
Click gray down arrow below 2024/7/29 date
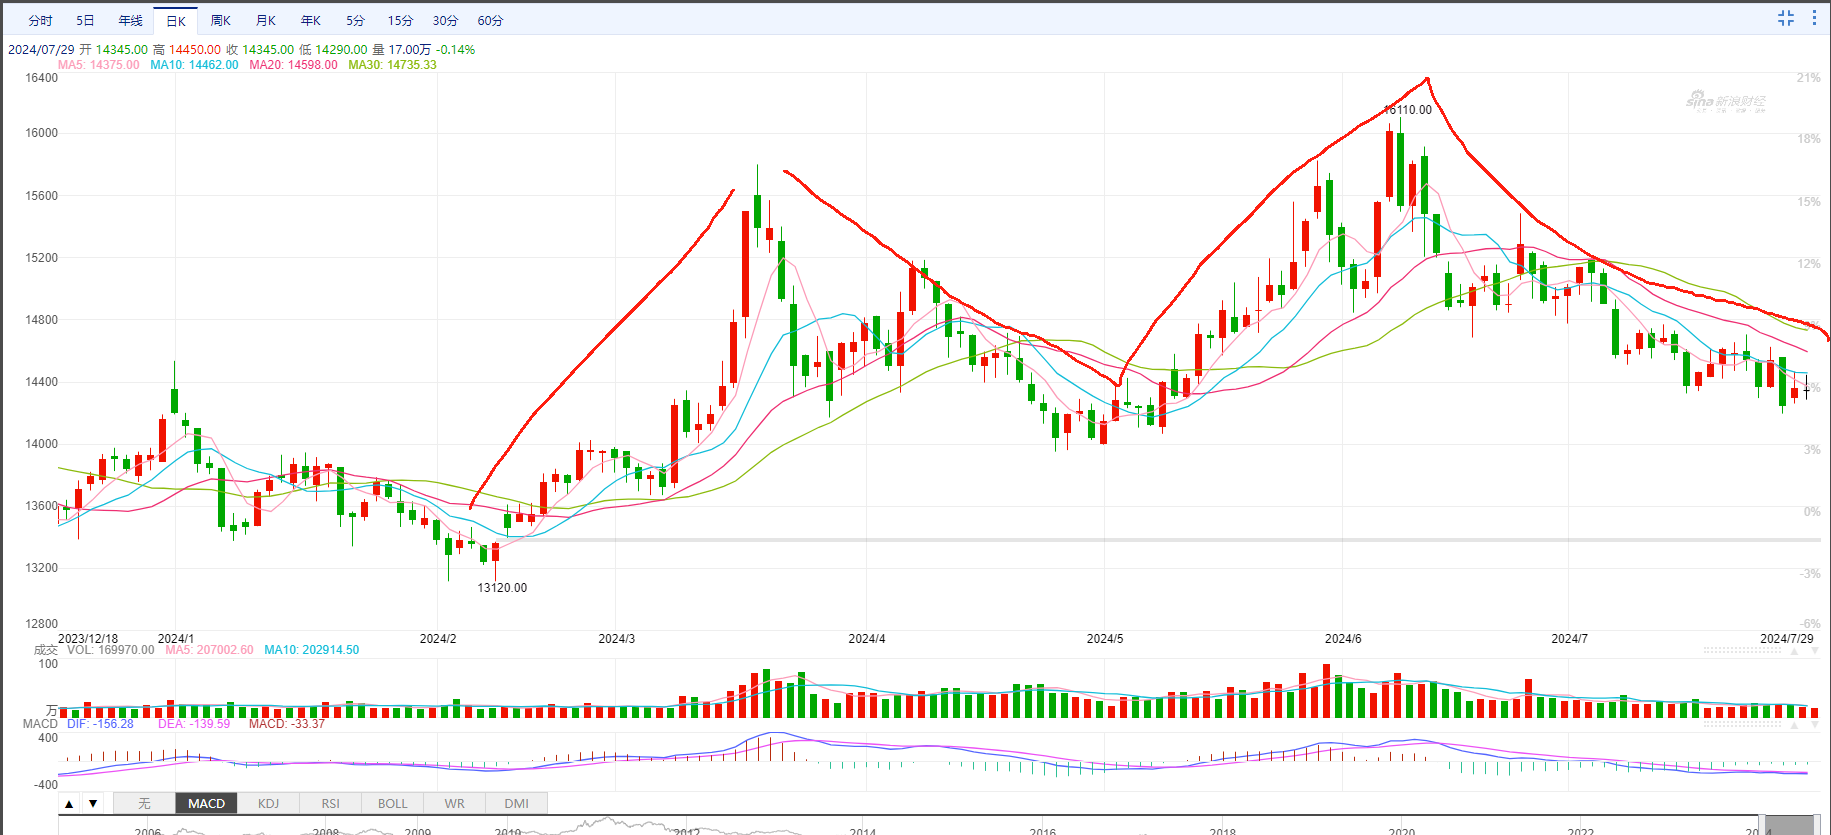point(1815,652)
